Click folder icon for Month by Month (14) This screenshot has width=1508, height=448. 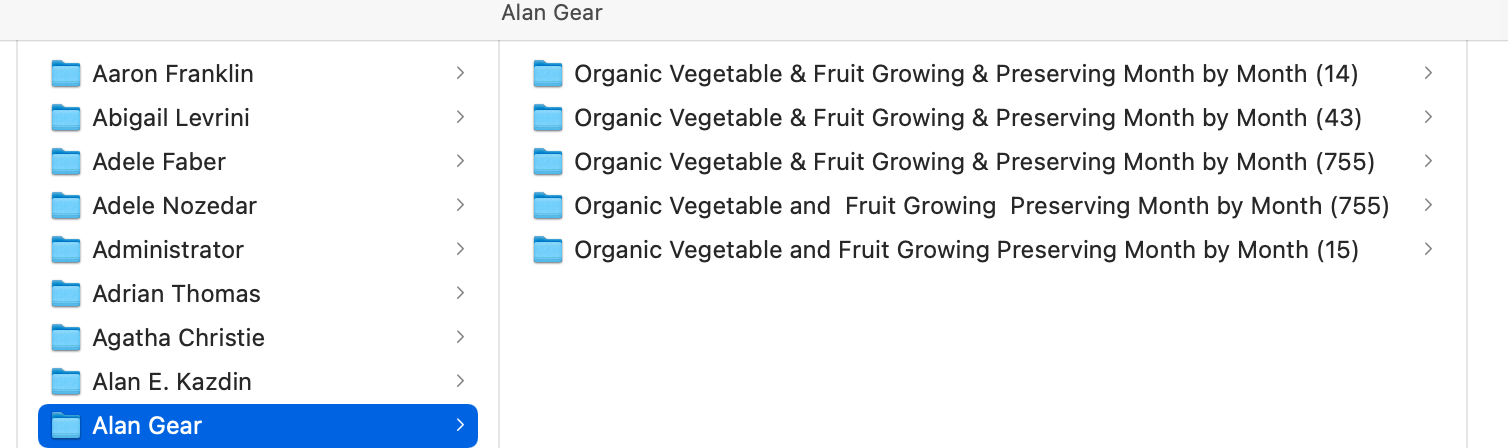click(x=548, y=74)
